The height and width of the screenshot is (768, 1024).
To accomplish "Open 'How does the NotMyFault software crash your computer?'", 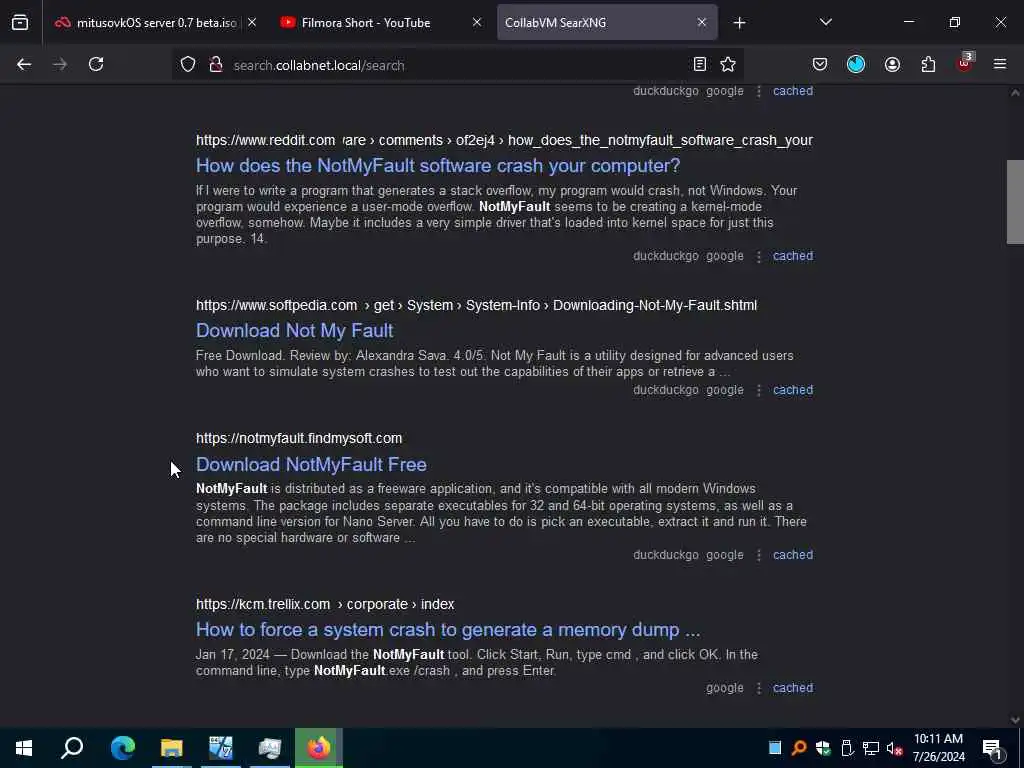I will (x=438, y=166).
